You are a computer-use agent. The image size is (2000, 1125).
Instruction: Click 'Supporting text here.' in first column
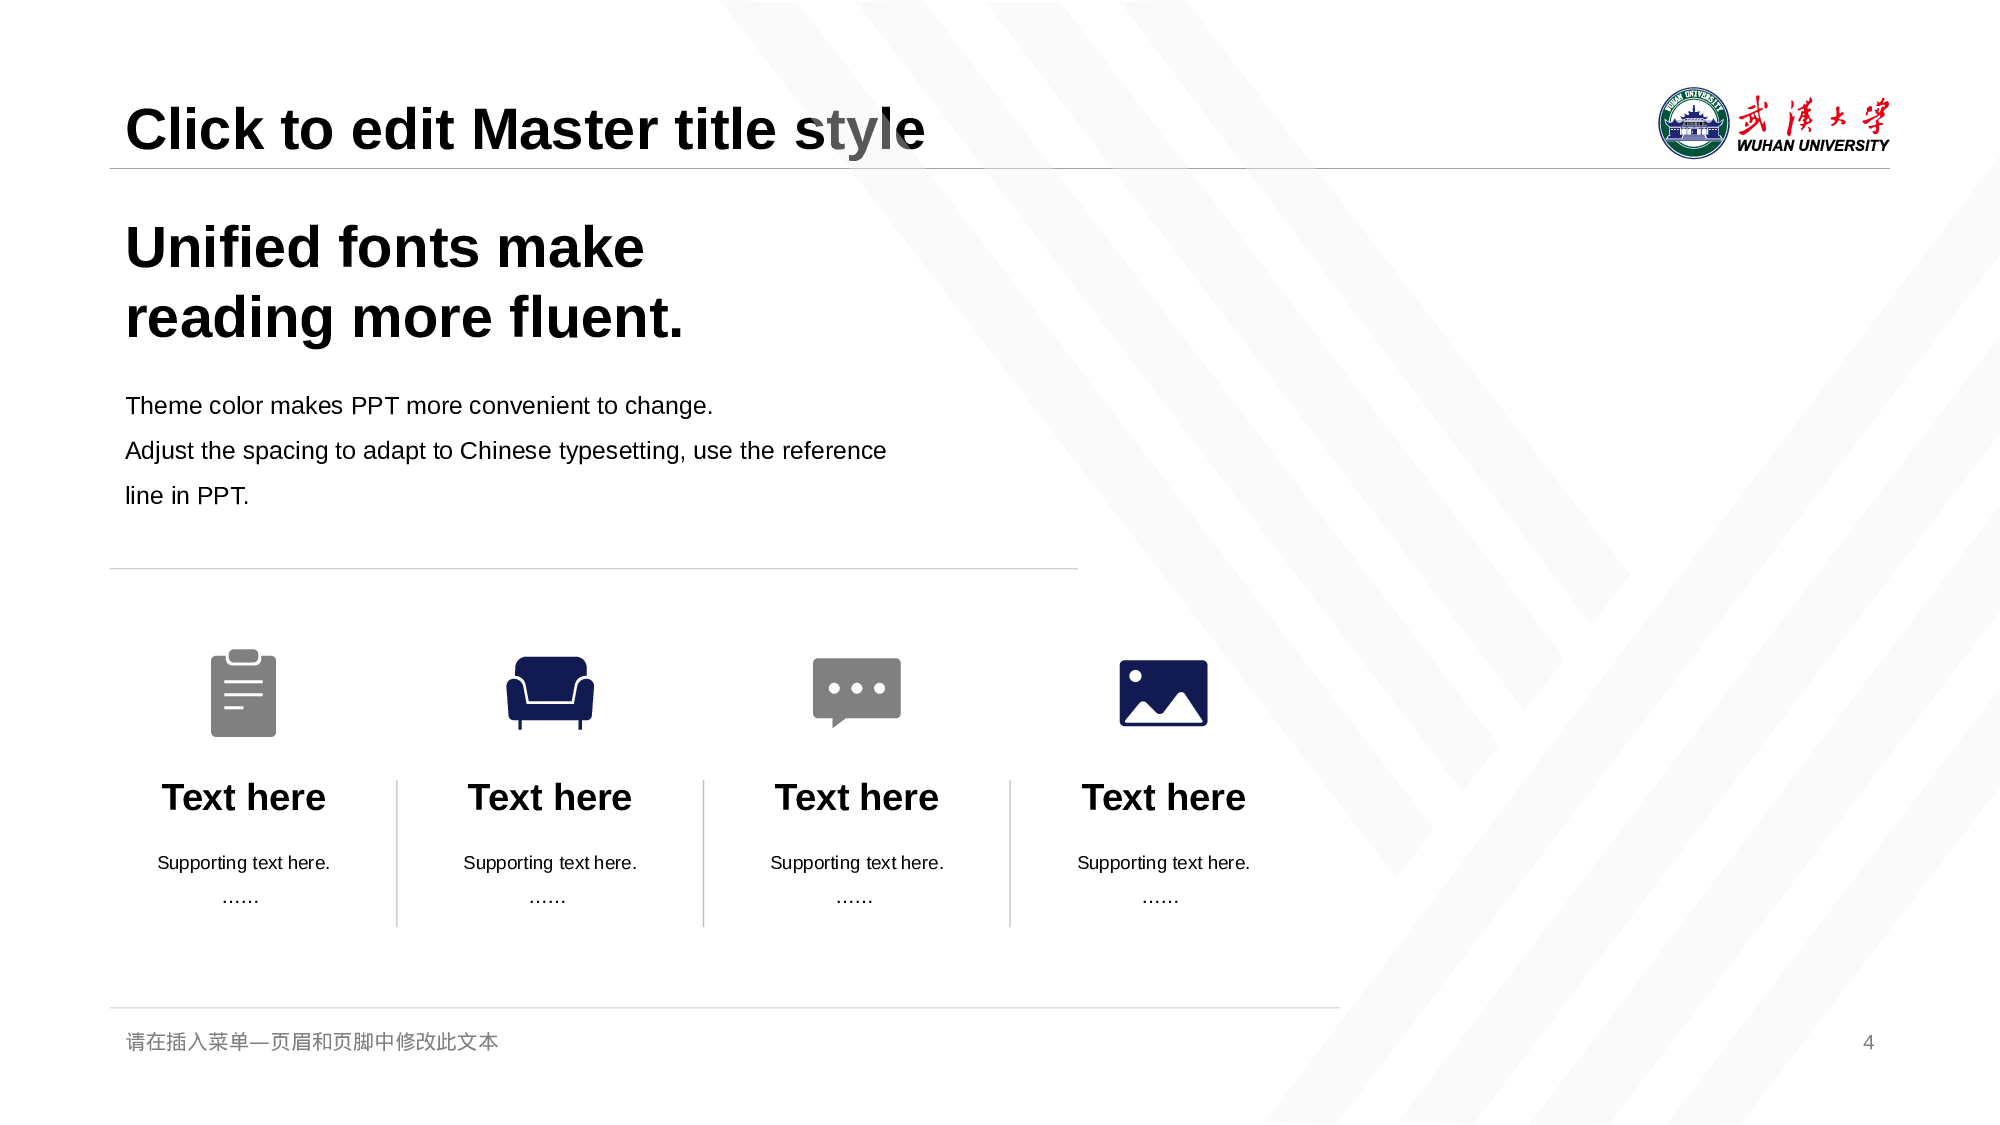click(243, 863)
